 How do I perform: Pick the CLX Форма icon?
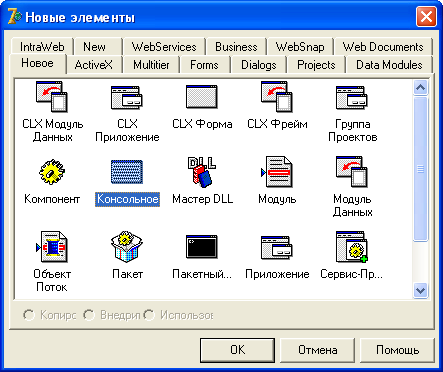point(202,97)
